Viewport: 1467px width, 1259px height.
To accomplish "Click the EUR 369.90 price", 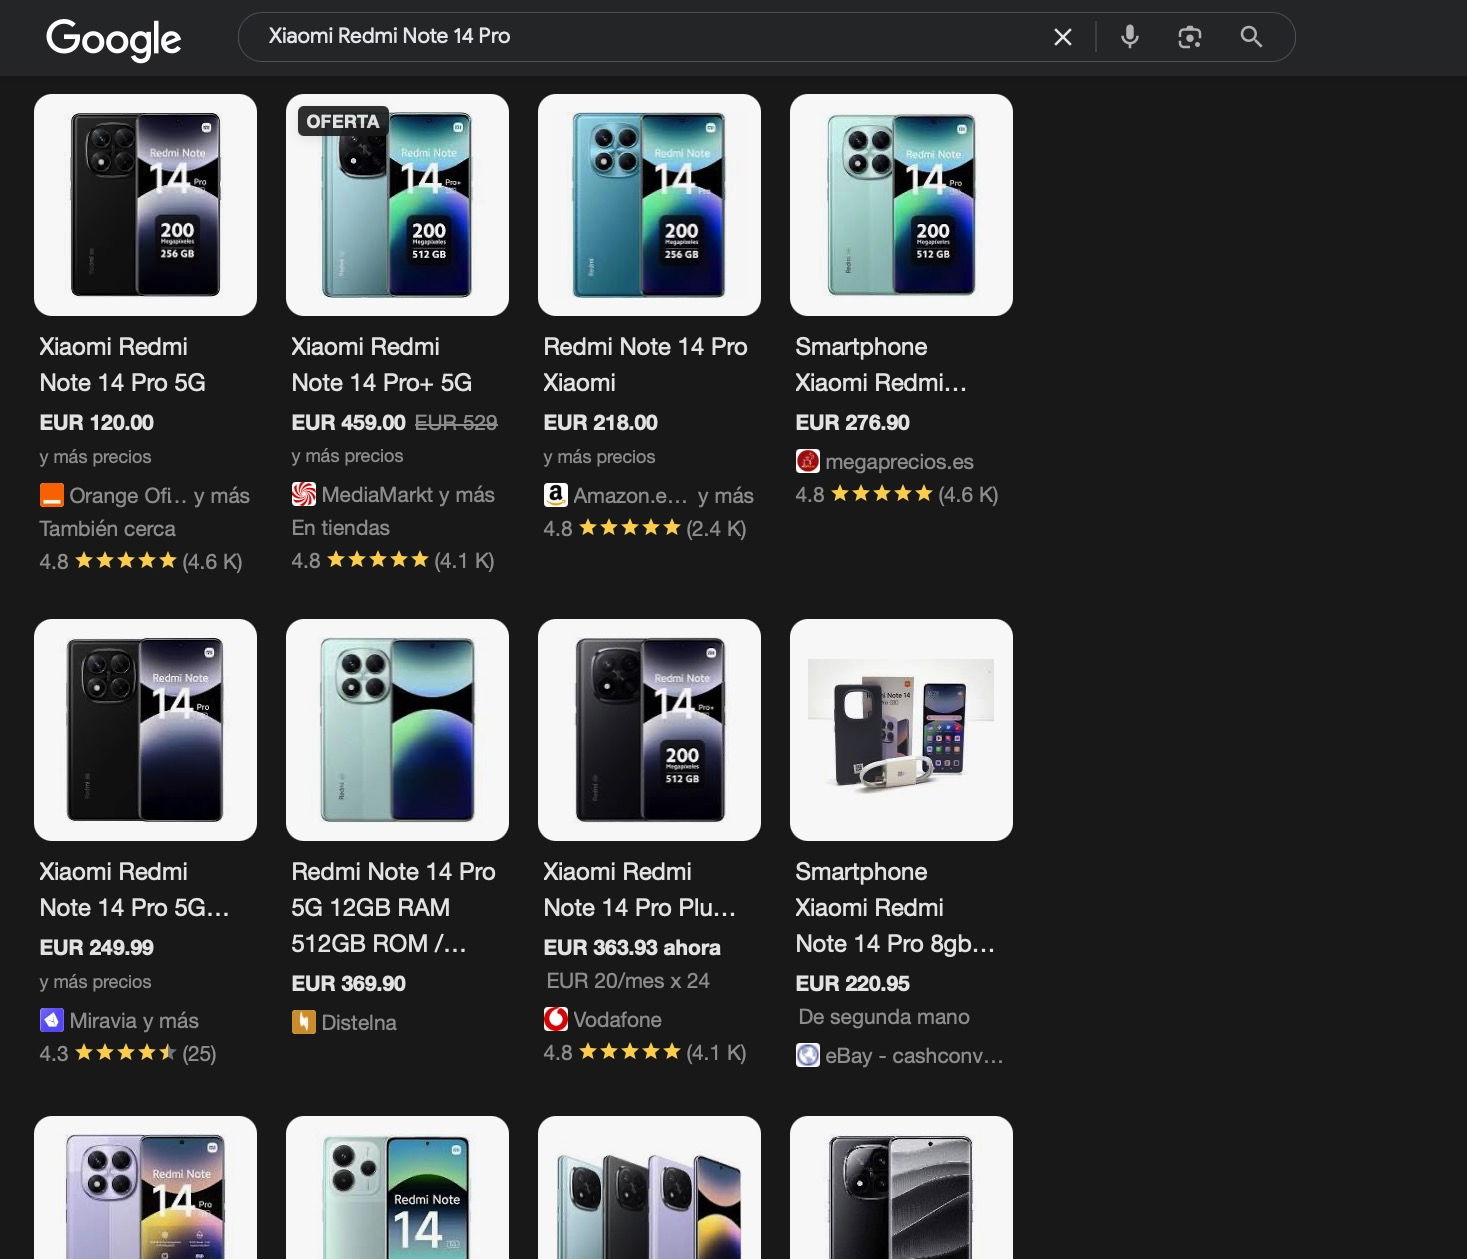I will pyautogui.click(x=349, y=984).
